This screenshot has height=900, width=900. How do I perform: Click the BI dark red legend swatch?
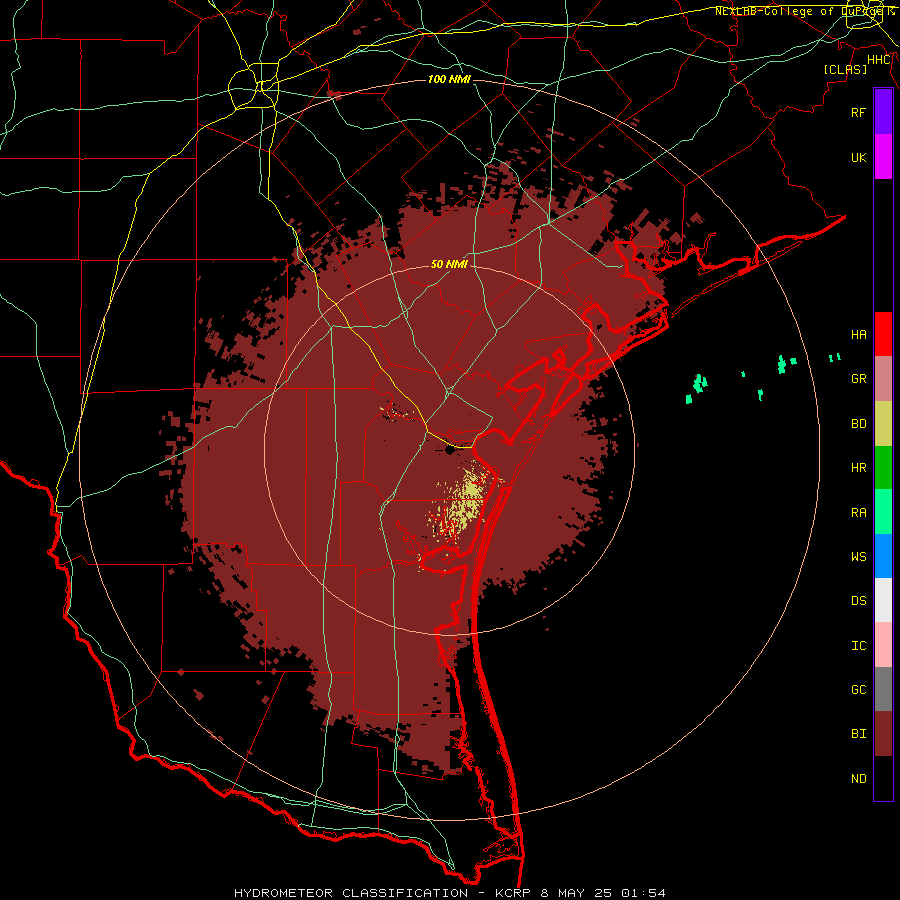click(883, 734)
